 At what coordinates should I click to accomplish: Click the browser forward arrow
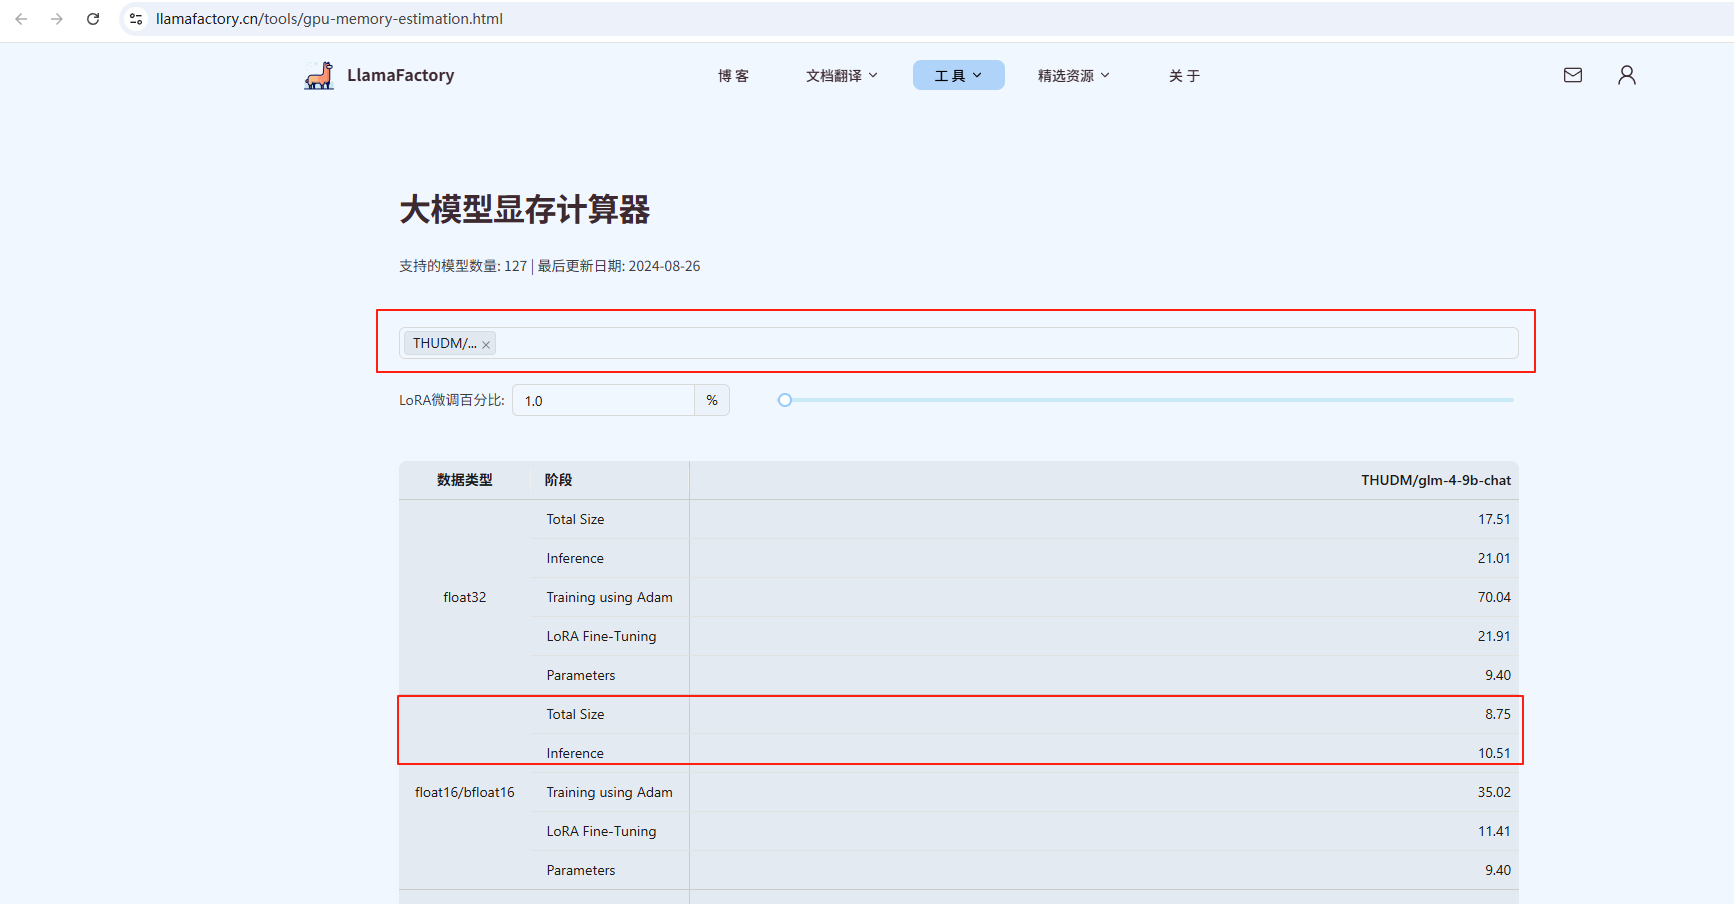(57, 19)
